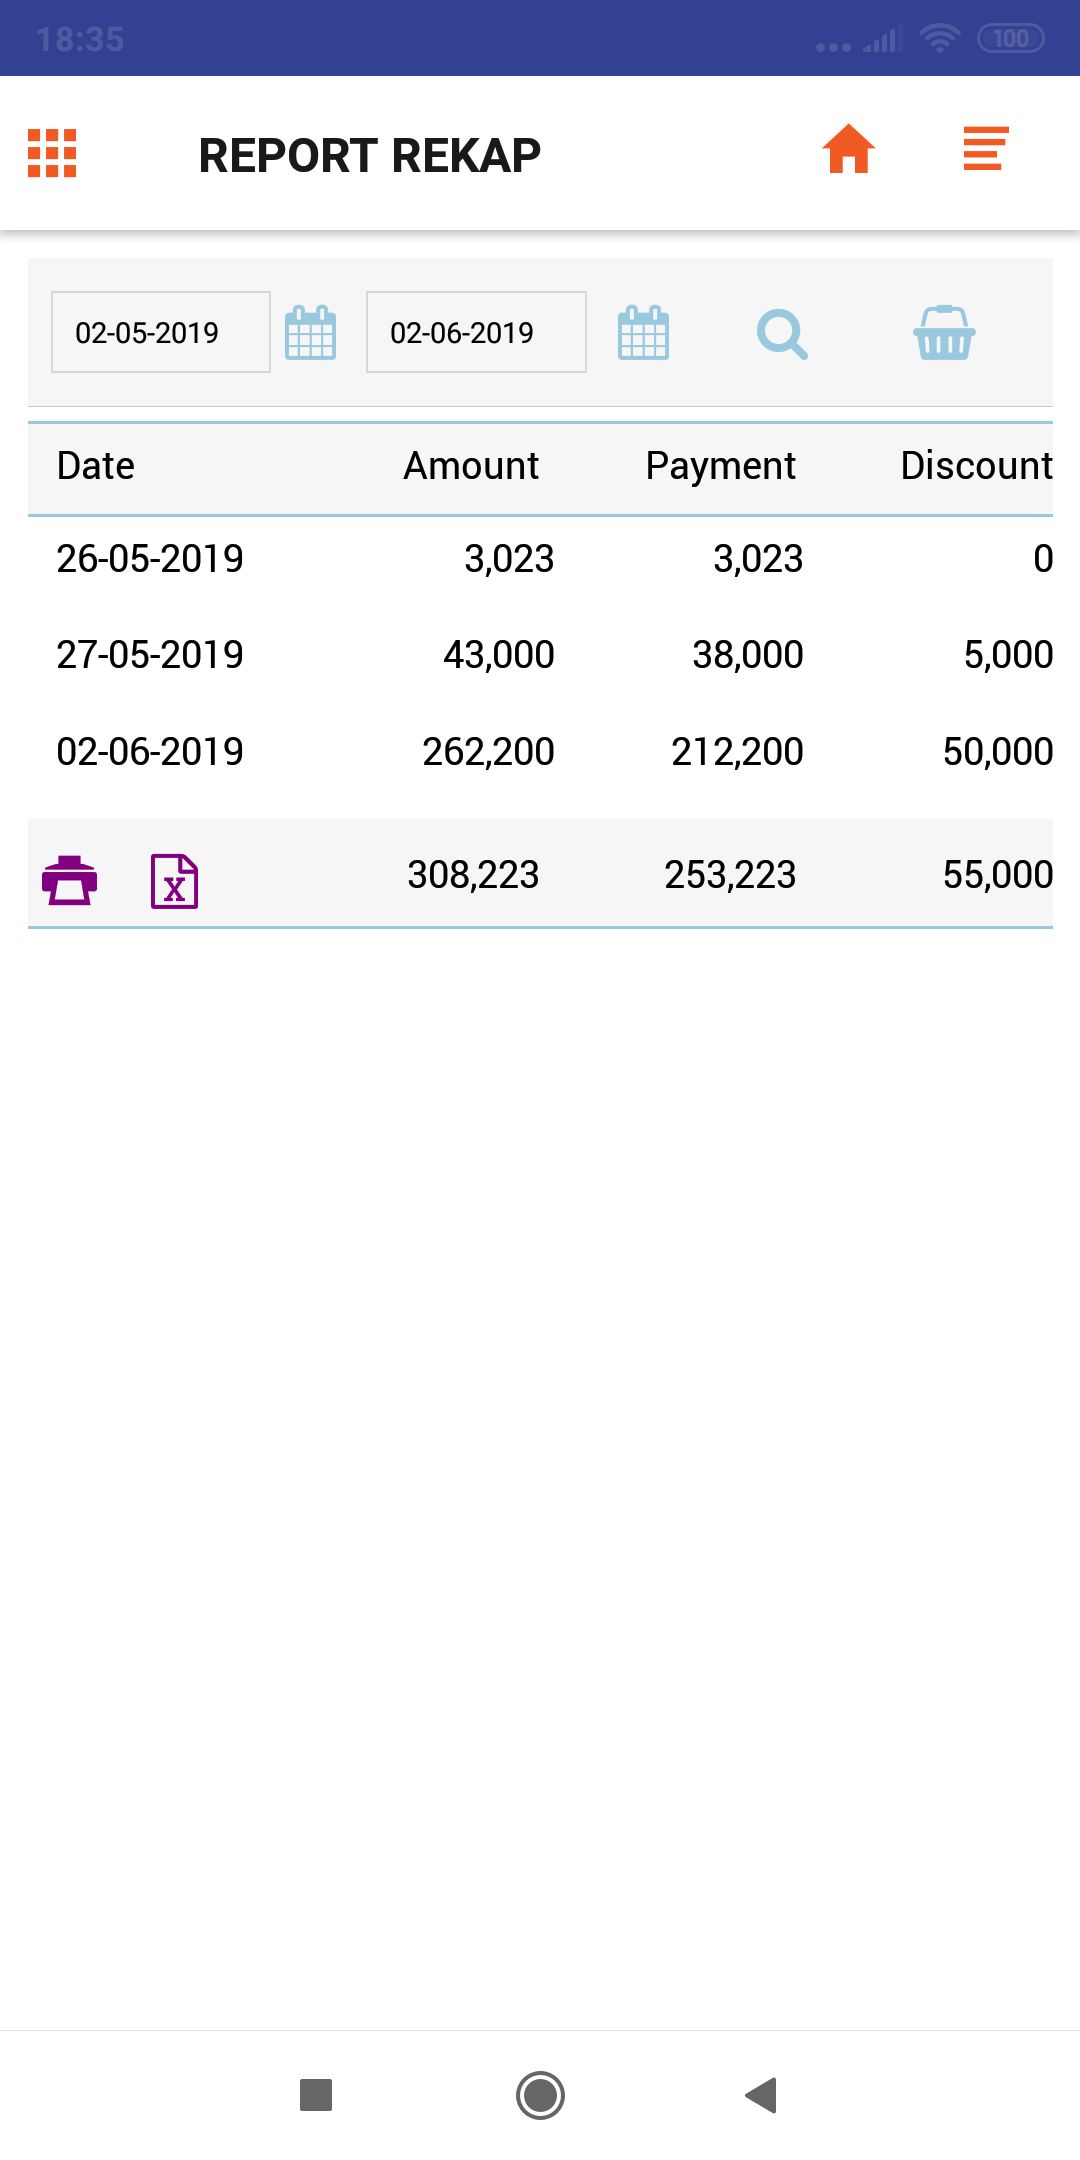Edit the end date field 02-06-2019
The width and height of the screenshot is (1080, 2160).
coord(475,333)
